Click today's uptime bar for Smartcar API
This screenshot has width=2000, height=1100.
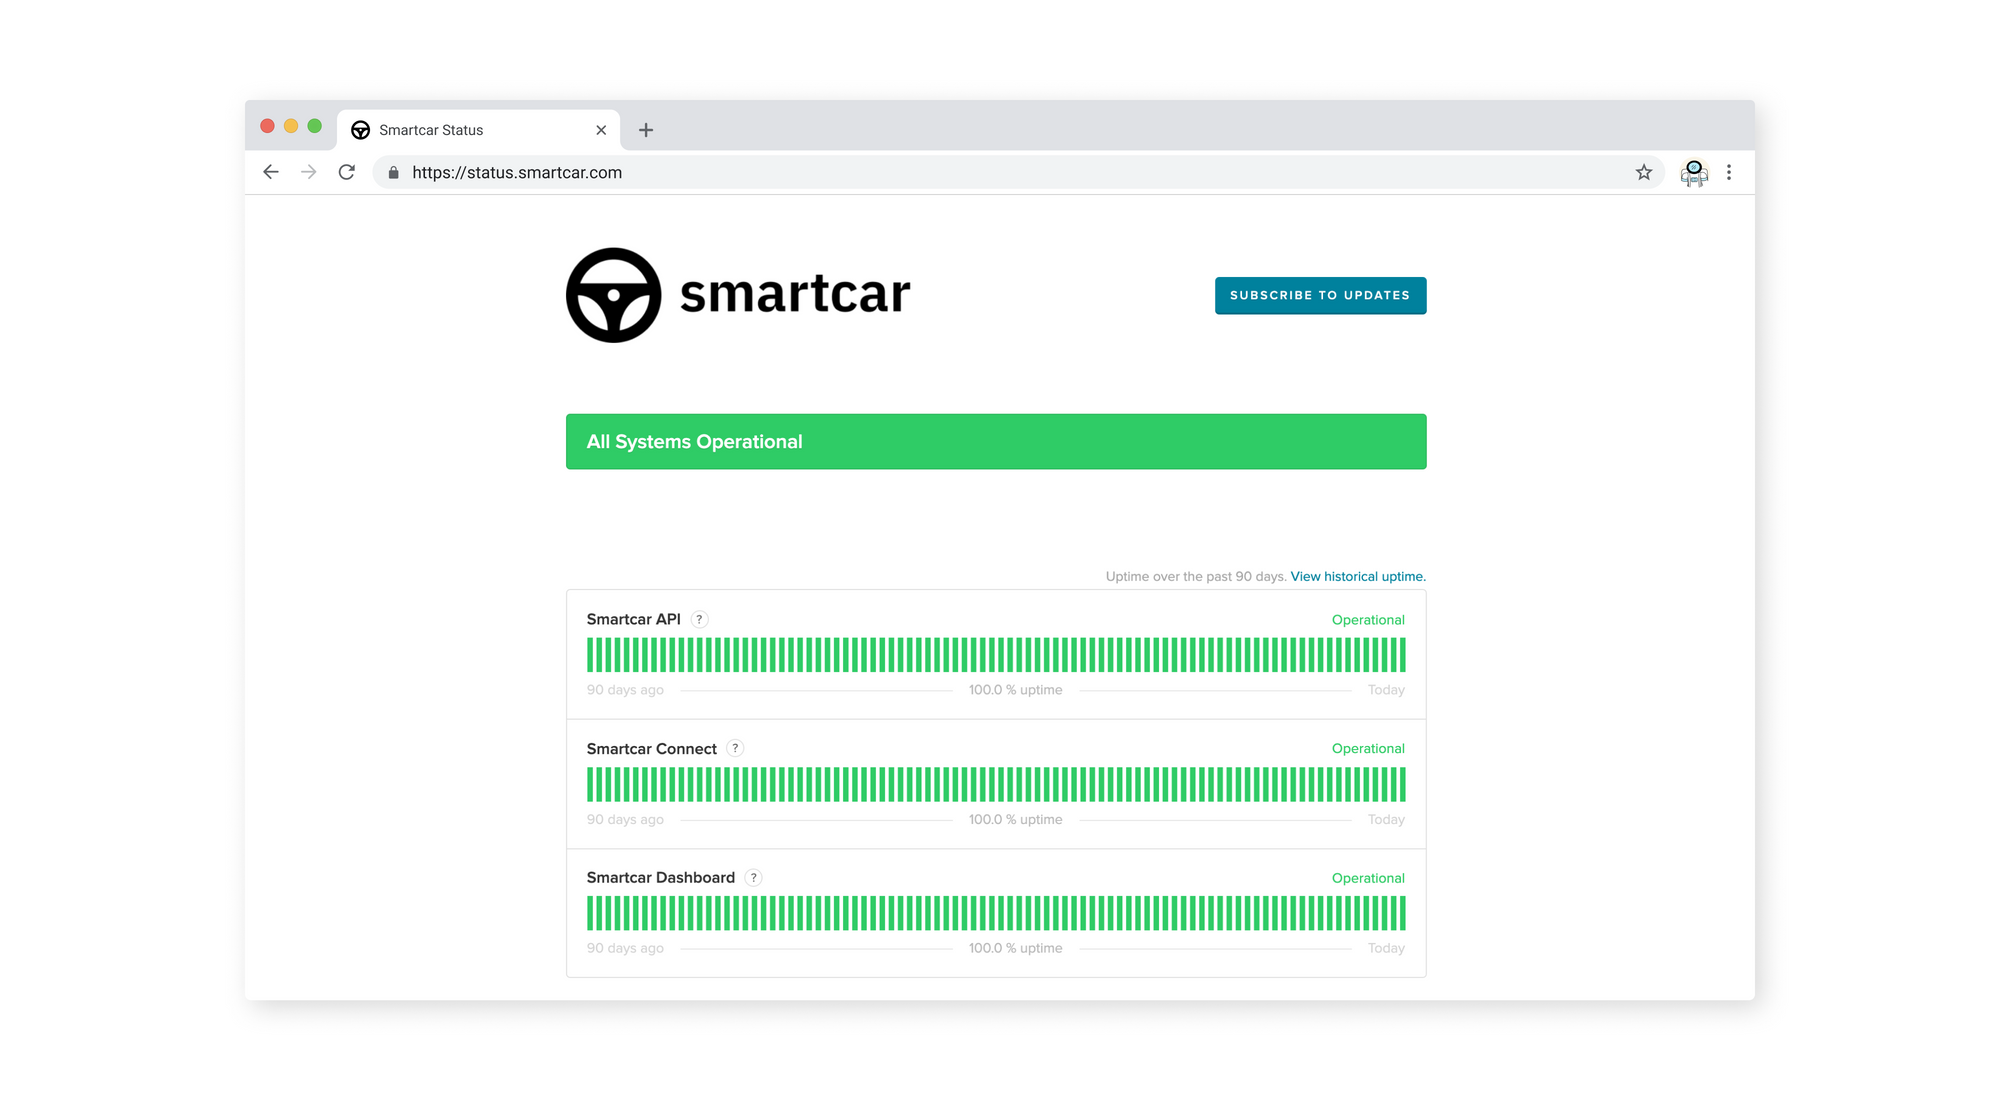pos(1402,655)
